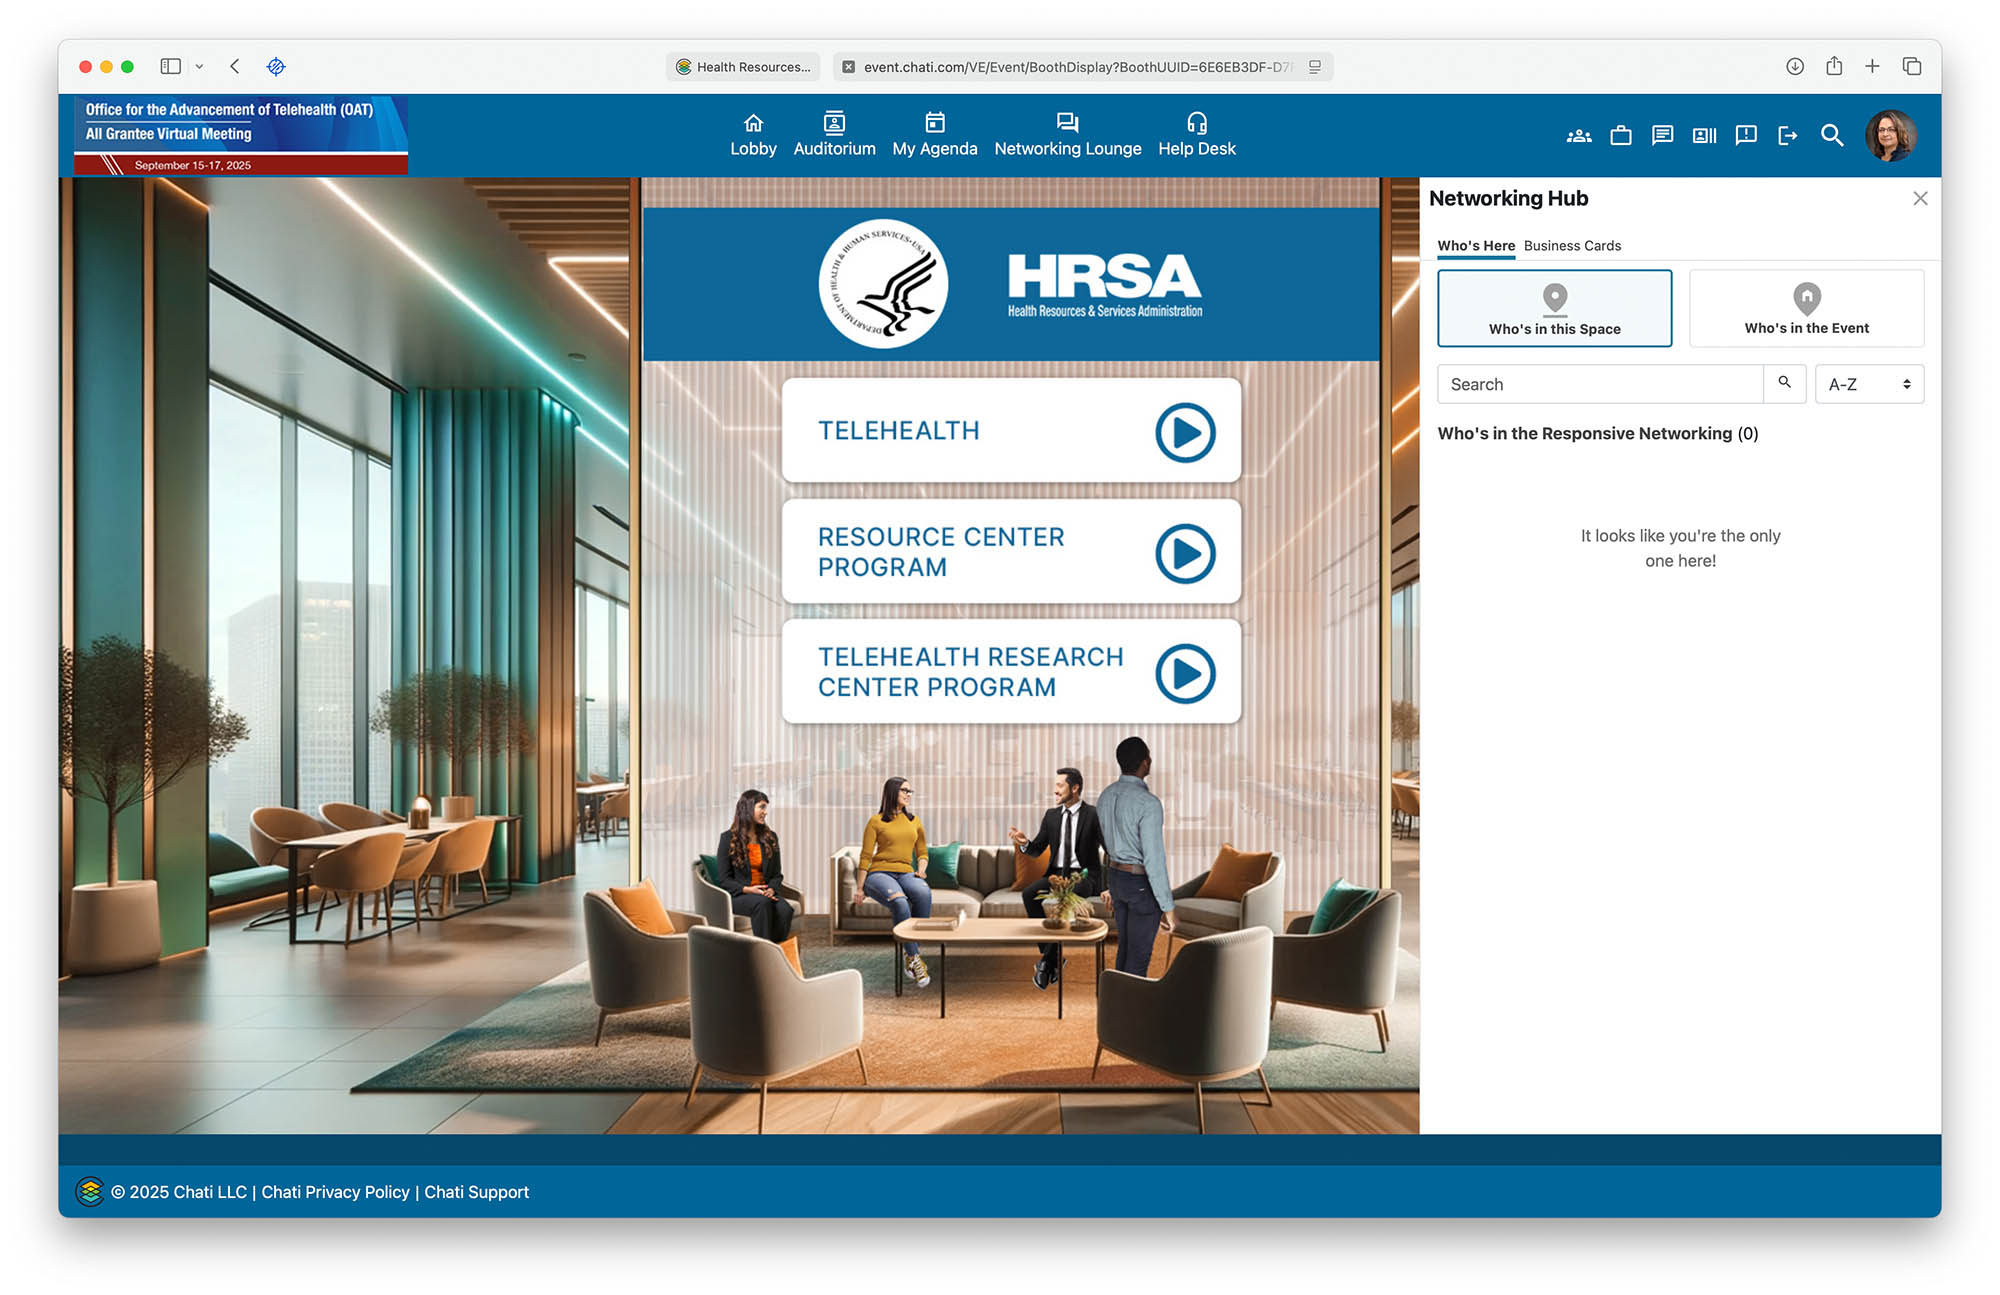The height and width of the screenshot is (1295, 2000).
Task: Play Telehealth Research Center Program
Action: pos(1185,673)
